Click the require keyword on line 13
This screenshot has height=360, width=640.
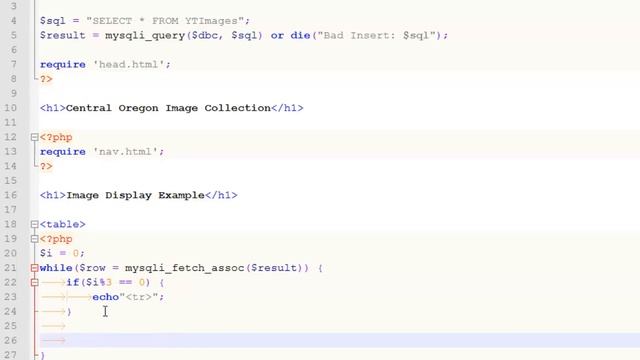(x=62, y=152)
